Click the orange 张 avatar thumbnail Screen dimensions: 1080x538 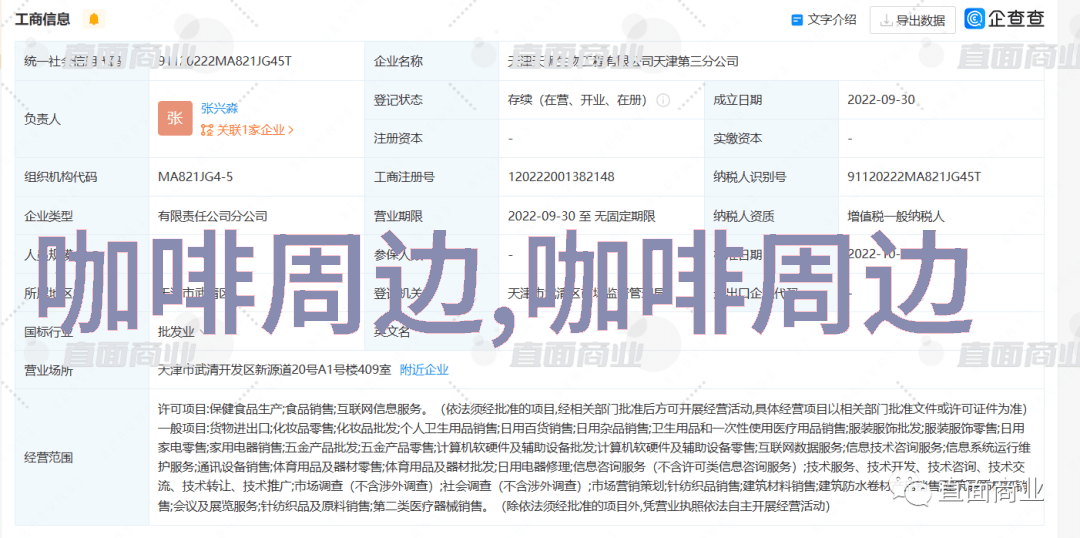(x=175, y=118)
